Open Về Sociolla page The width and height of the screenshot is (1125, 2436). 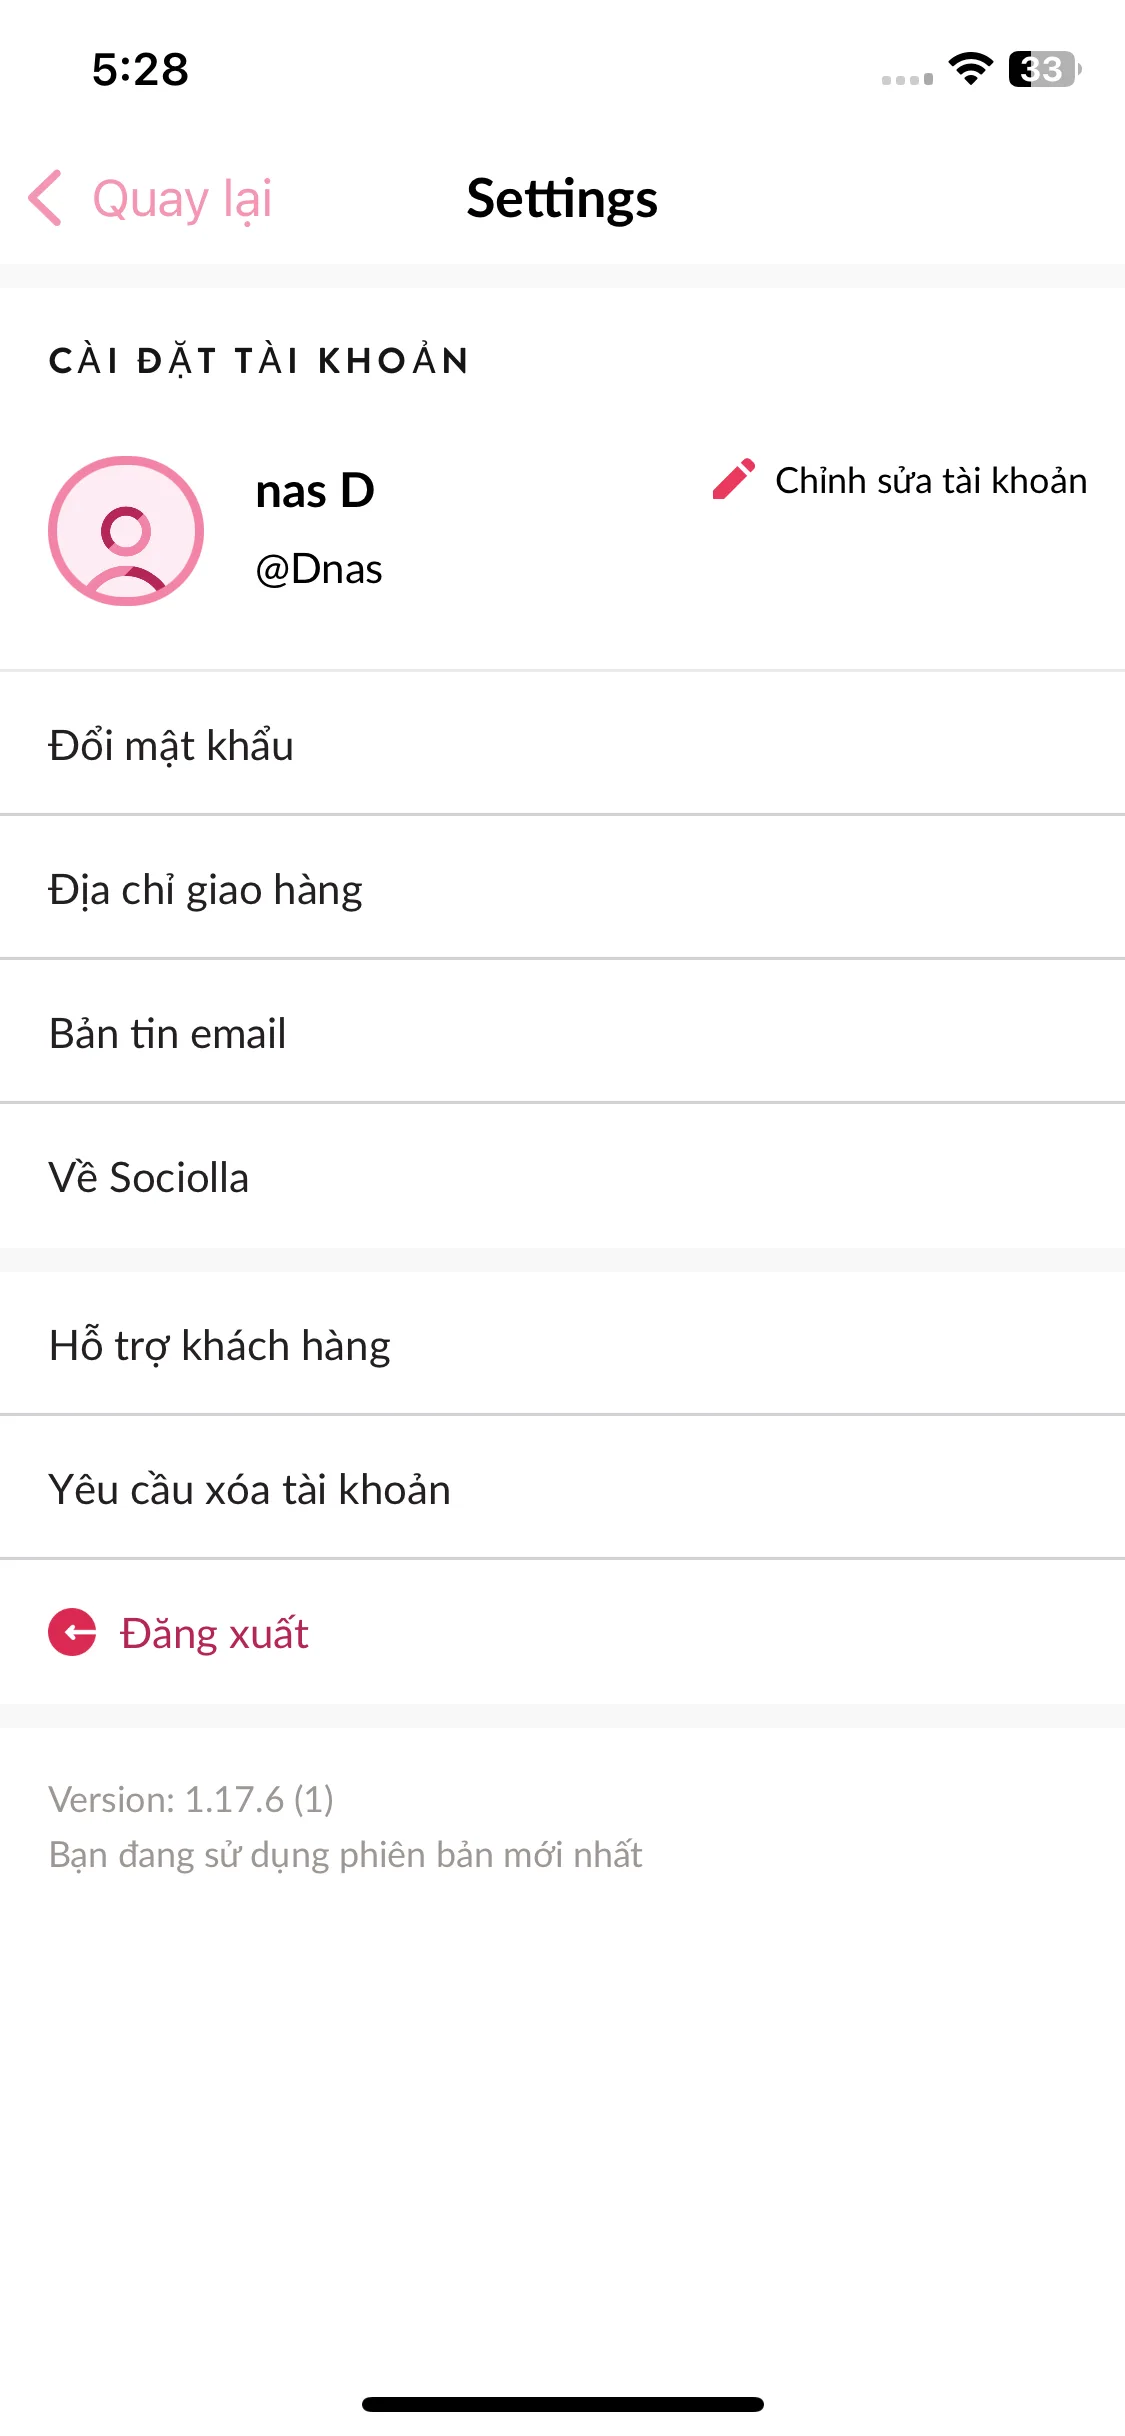[x=562, y=1176]
